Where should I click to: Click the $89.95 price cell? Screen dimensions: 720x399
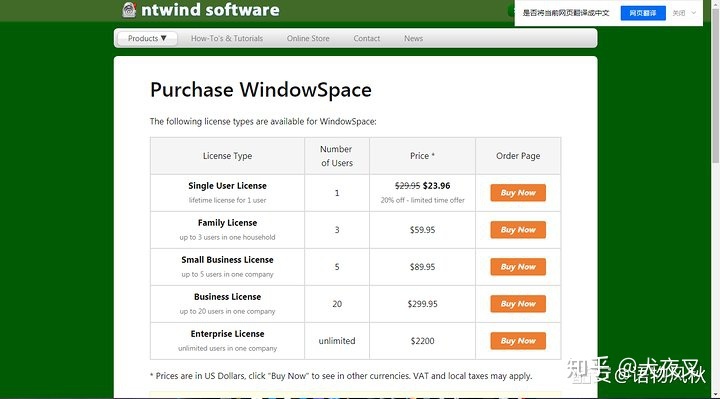click(422, 267)
